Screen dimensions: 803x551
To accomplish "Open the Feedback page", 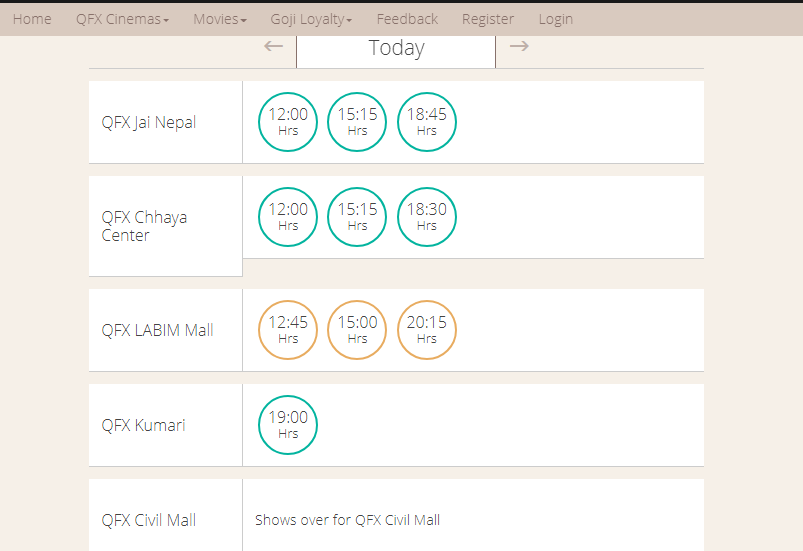I will pyautogui.click(x=407, y=19).
